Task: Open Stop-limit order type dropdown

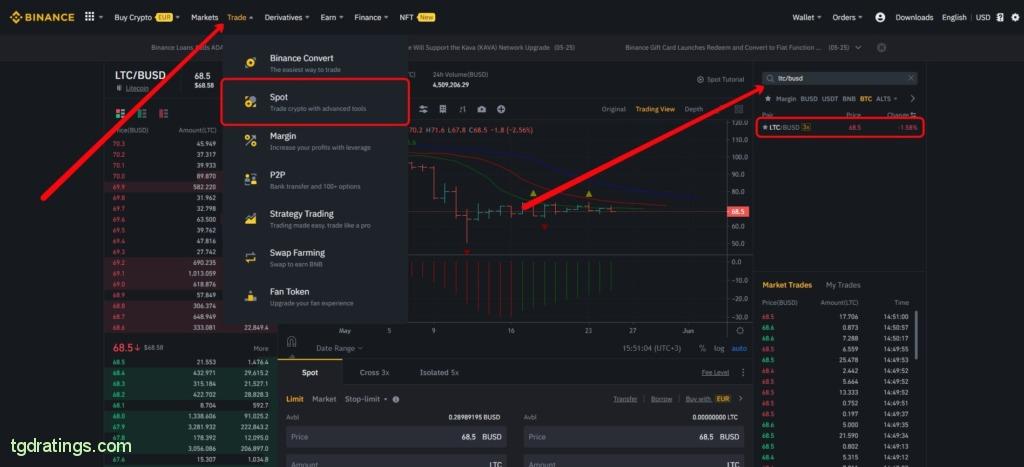Action: click(x=366, y=398)
